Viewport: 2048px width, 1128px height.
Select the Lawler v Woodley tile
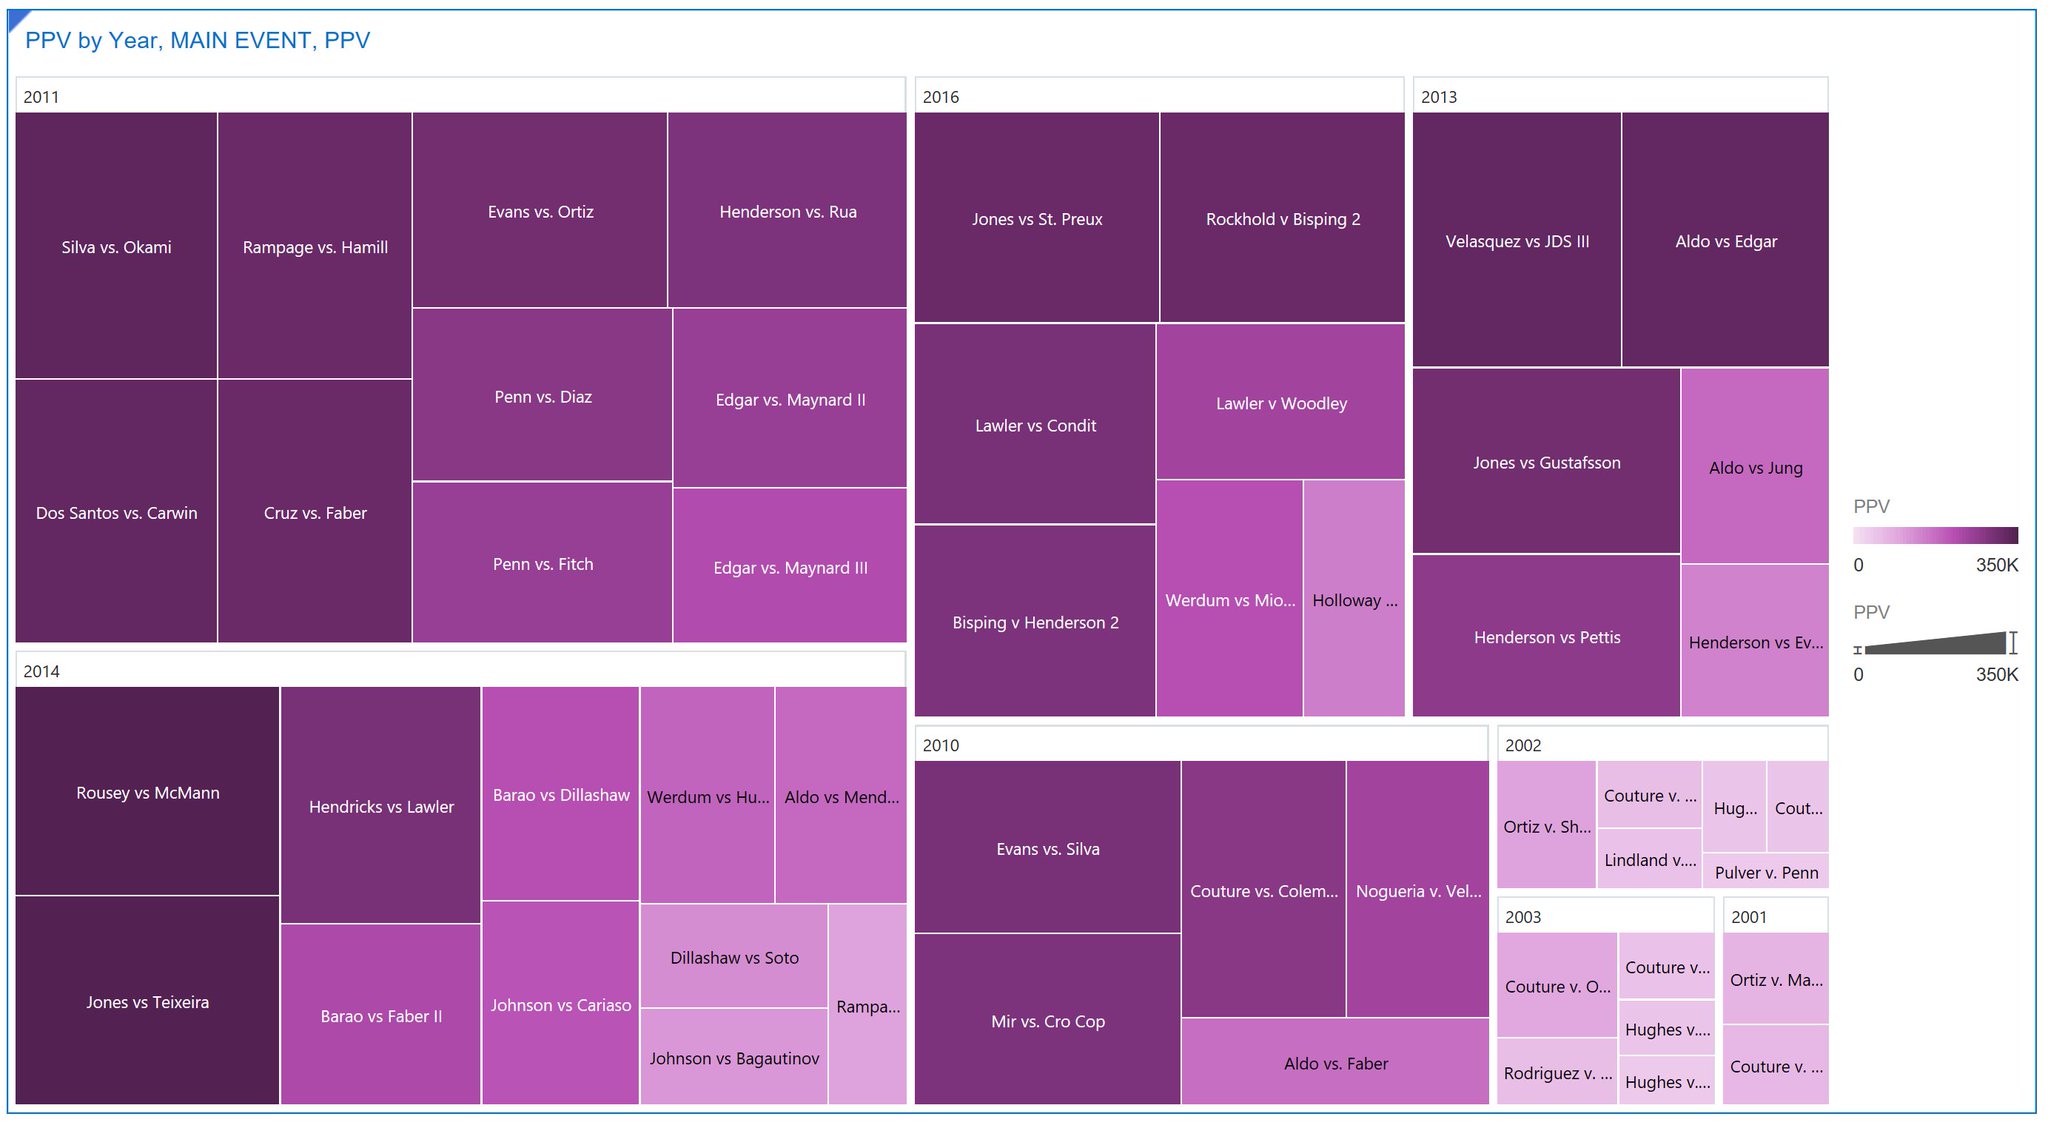point(1281,401)
